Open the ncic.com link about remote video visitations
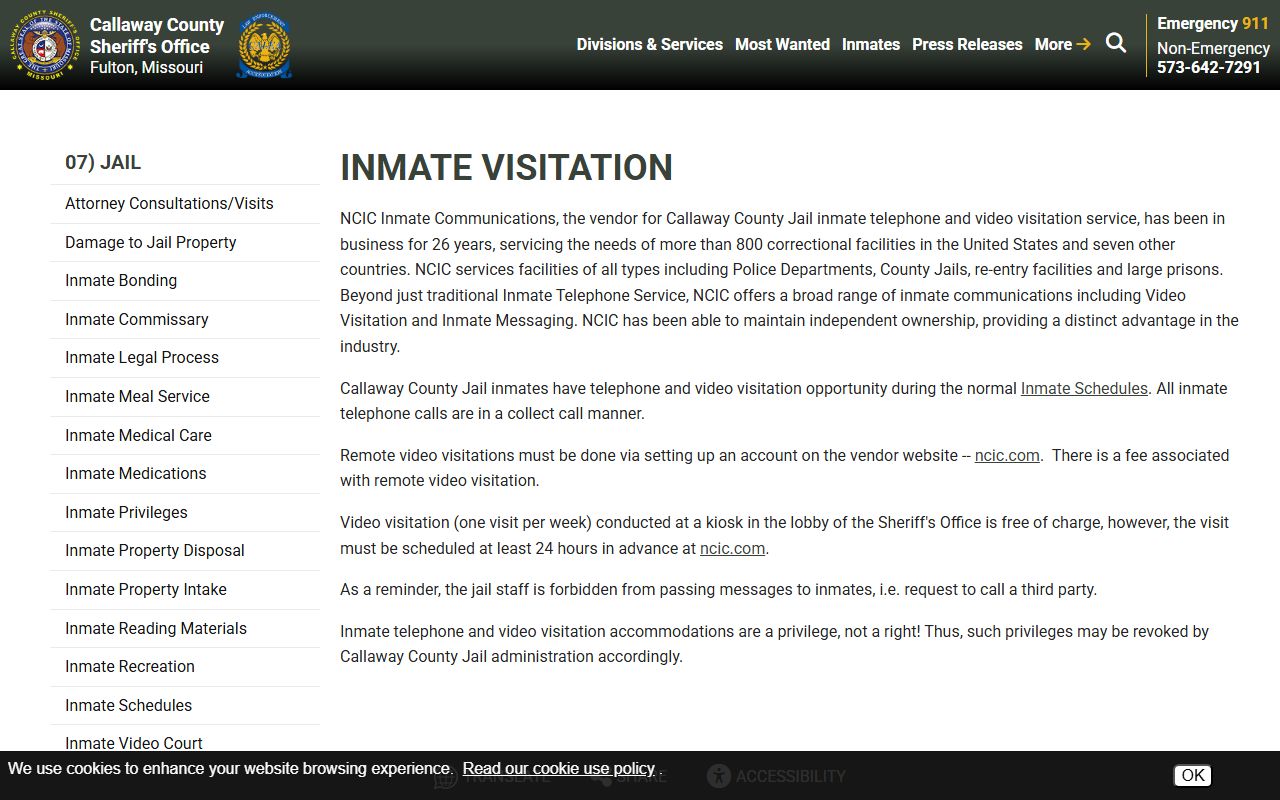This screenshot has height=800, width=1280. [x=1007, y=455]
